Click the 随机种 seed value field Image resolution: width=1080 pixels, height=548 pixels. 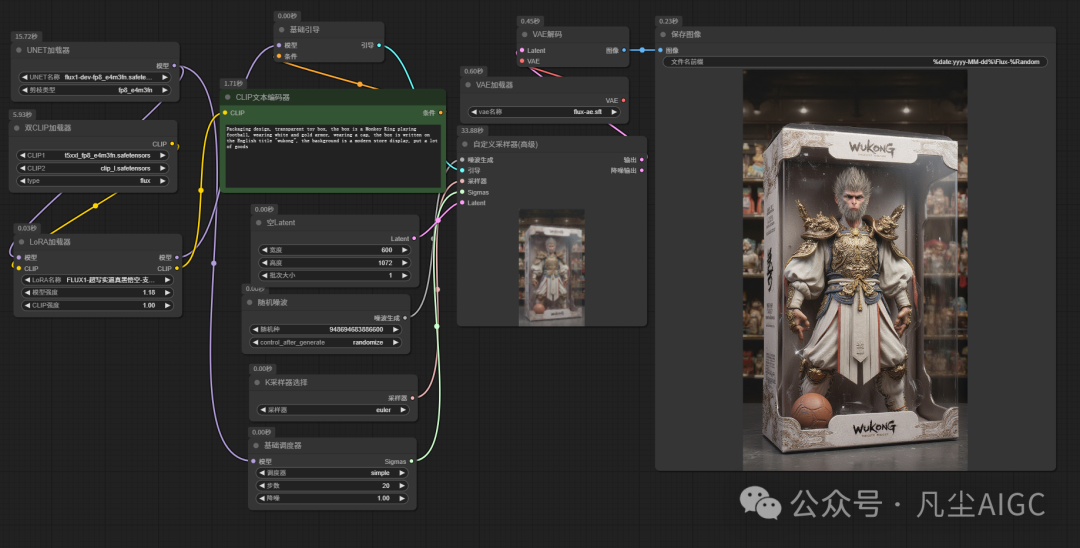pyautogui.click(x=326, y=330)
